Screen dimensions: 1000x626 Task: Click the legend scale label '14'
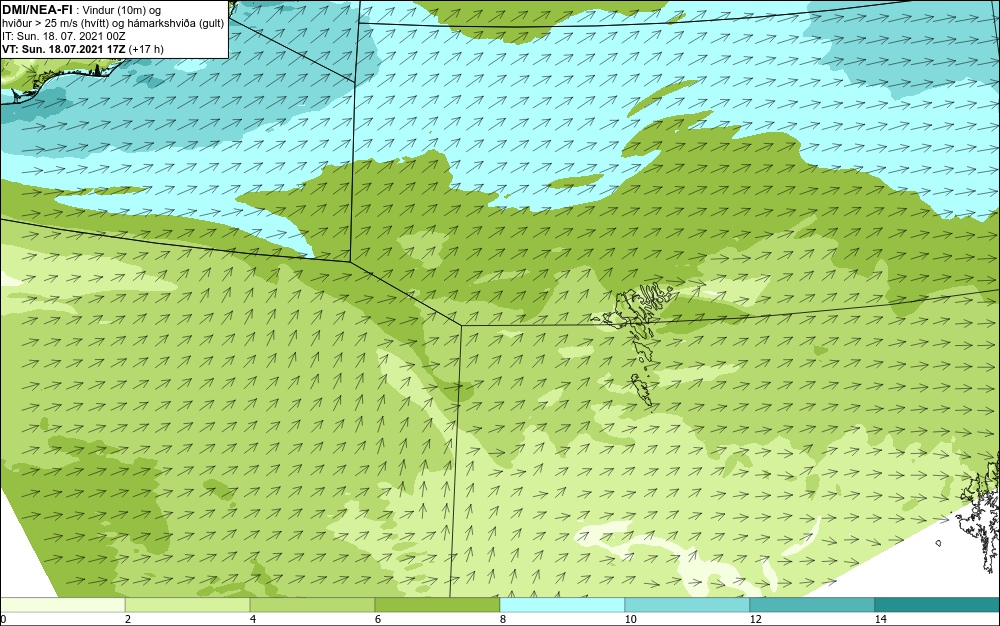click(880, 619)
